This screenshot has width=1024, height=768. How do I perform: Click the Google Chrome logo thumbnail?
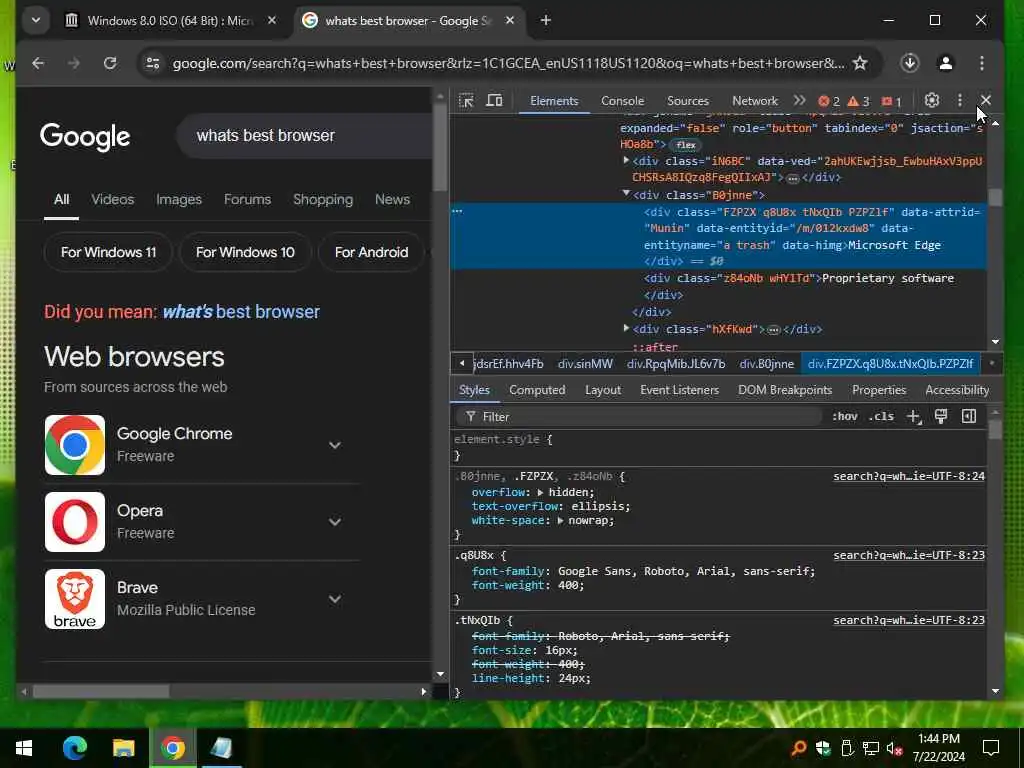pyautogui.click(x=74, y=445)
